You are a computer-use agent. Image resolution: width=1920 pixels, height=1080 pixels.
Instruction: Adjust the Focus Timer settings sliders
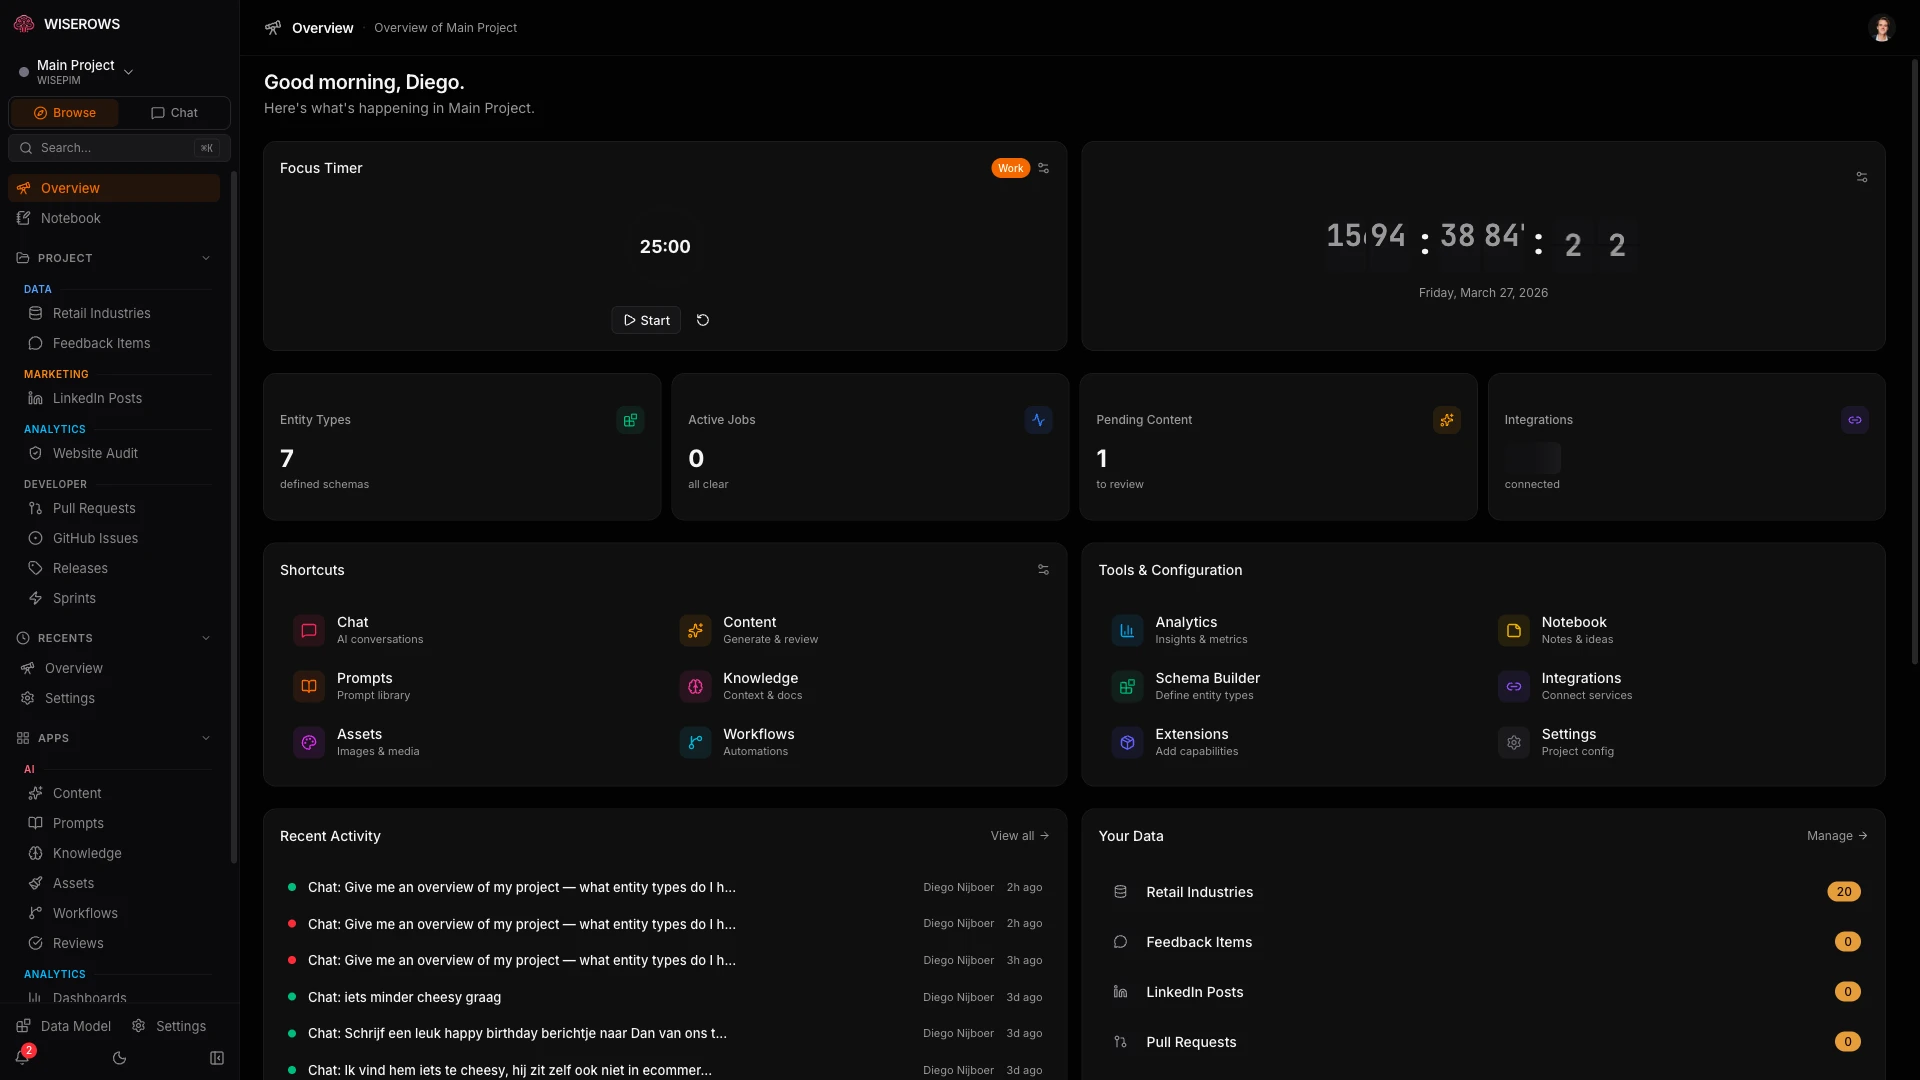(x=1043, y=168)
